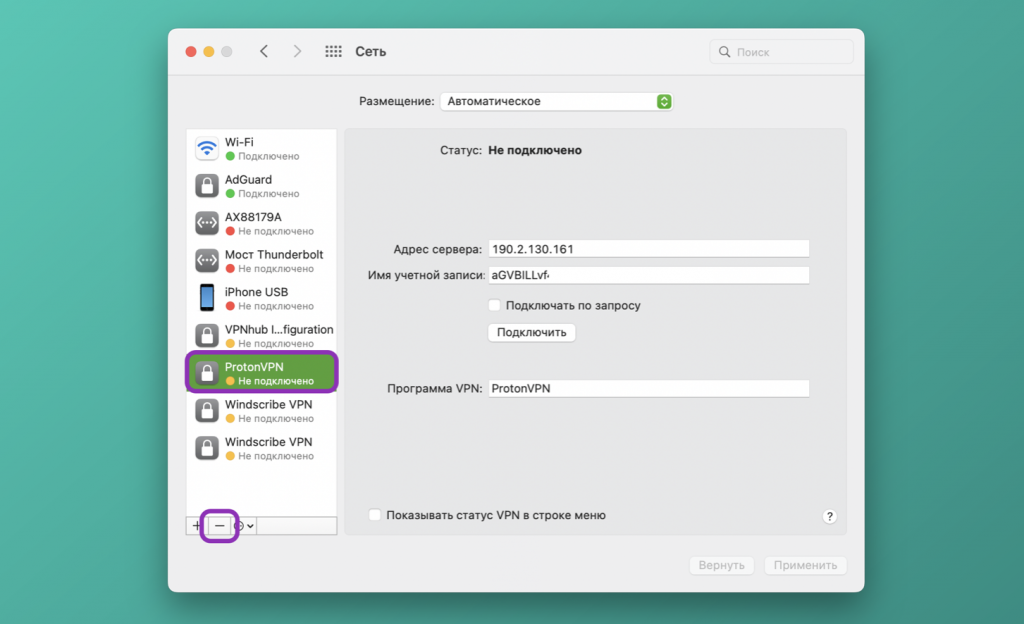The height and width of the screenshot is (624, 1024).
Task: Go back with the left arrow
Action: [x=264, y=52]
